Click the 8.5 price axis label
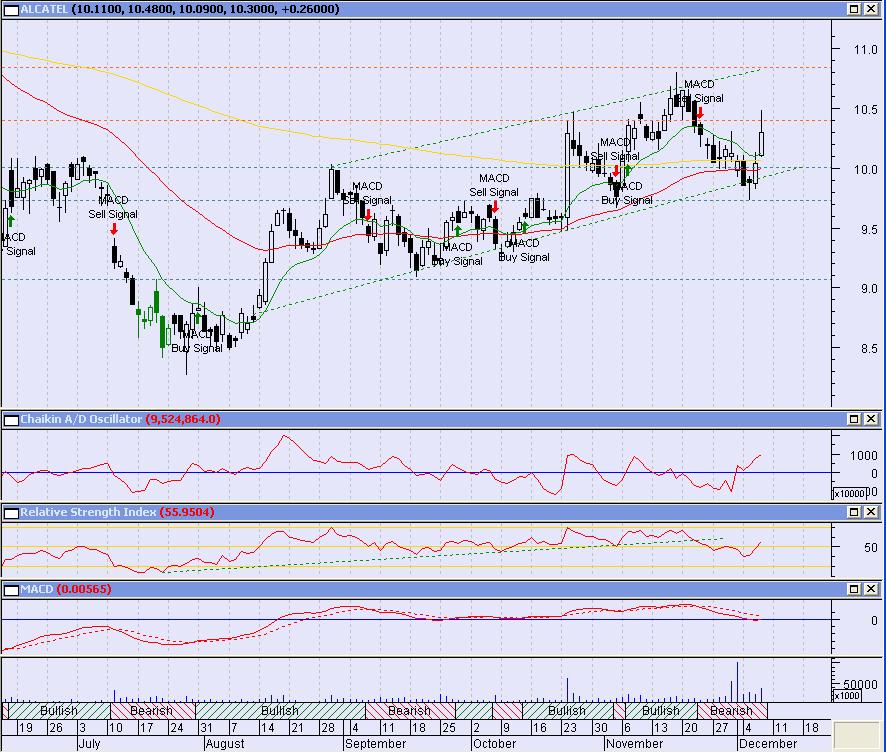 (x=868, y=349)
